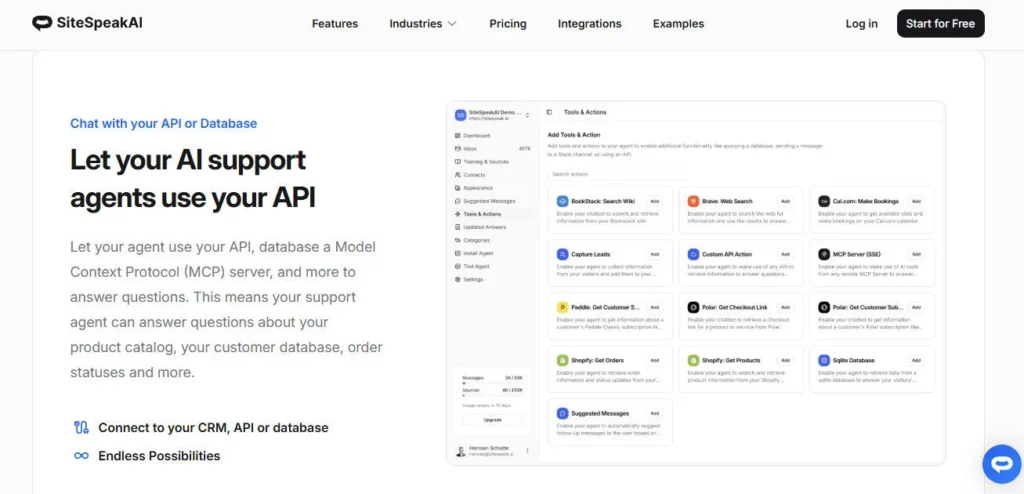Image resolution: width=1024 pixels, height=494 pixels.
Task: Add the Sqlite Database action
Action: point(916,360)
